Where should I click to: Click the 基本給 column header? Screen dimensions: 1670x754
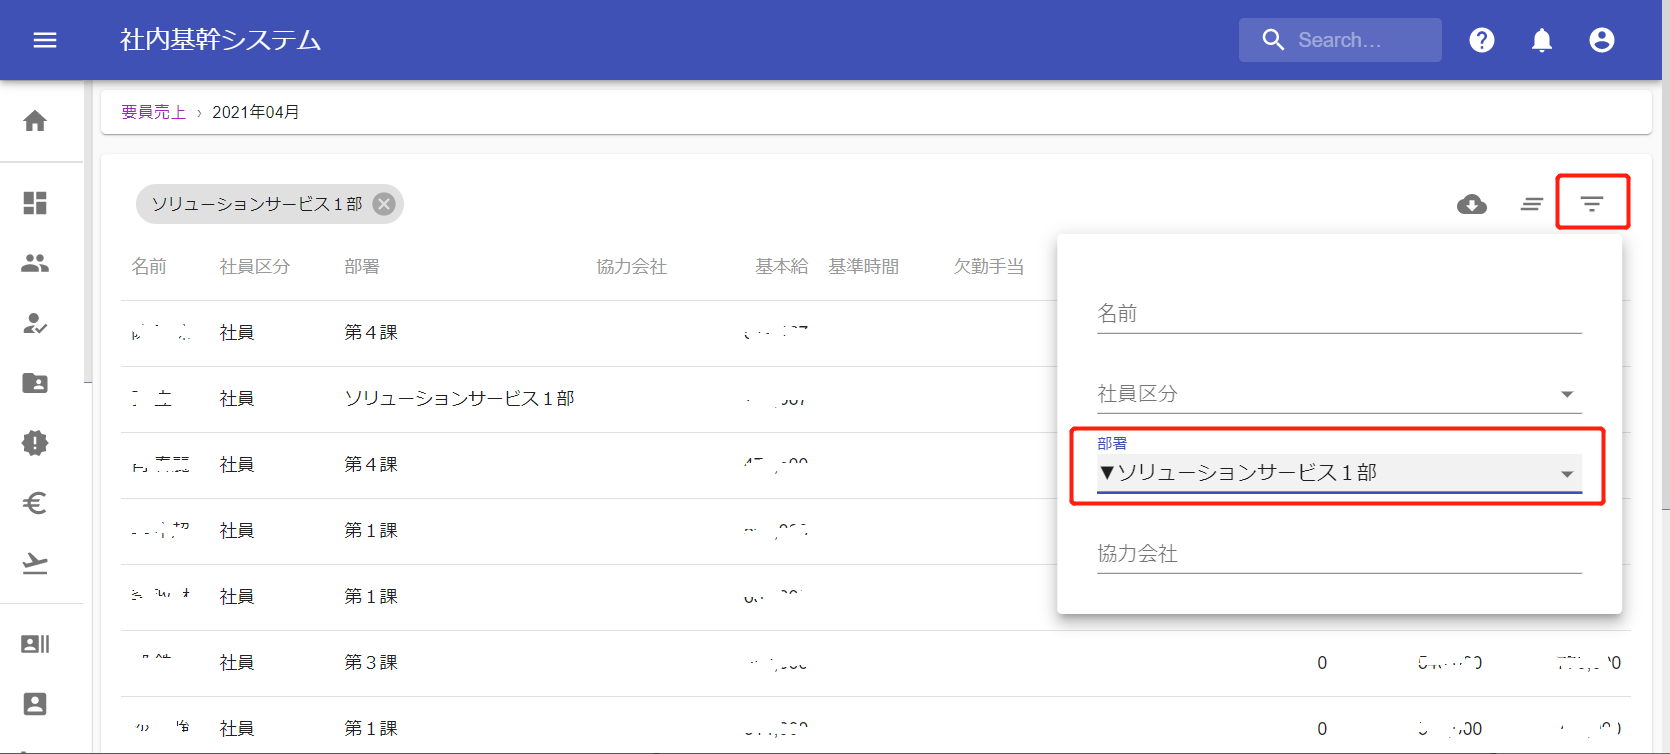(781, 267)
